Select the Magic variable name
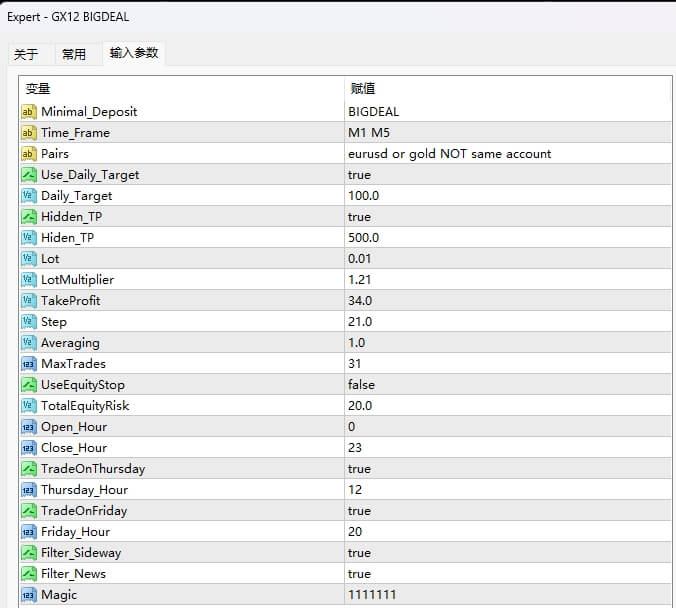This screenshot has height=608, width=676. tap(59, 595)
